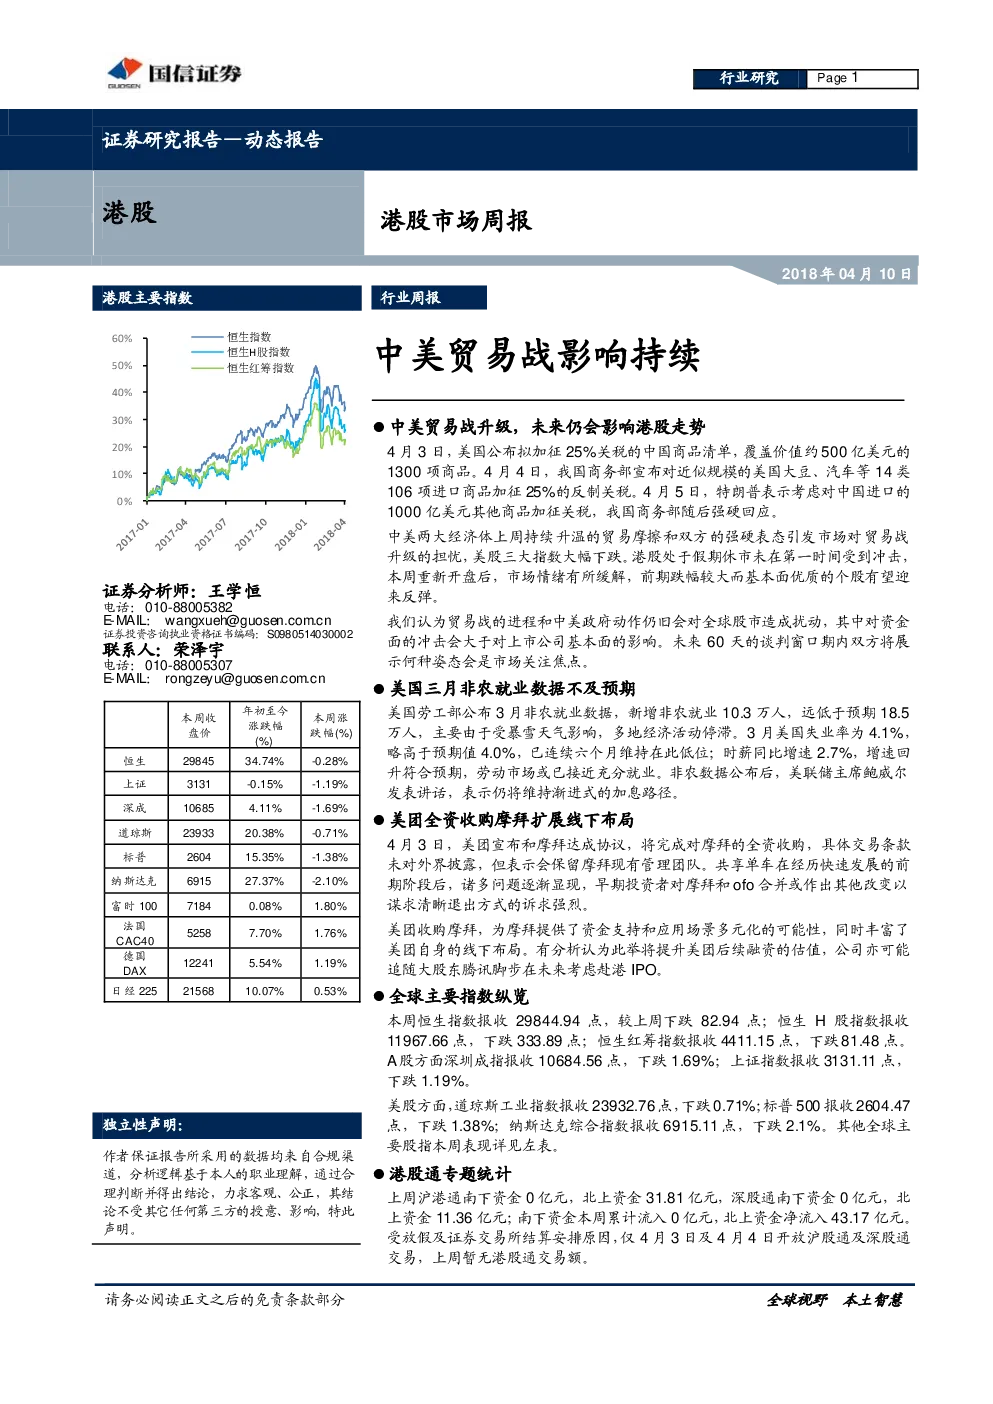This screenshot has height=1404, width=993.
Task: Click the index performance line chart
Action: [245, 432]
